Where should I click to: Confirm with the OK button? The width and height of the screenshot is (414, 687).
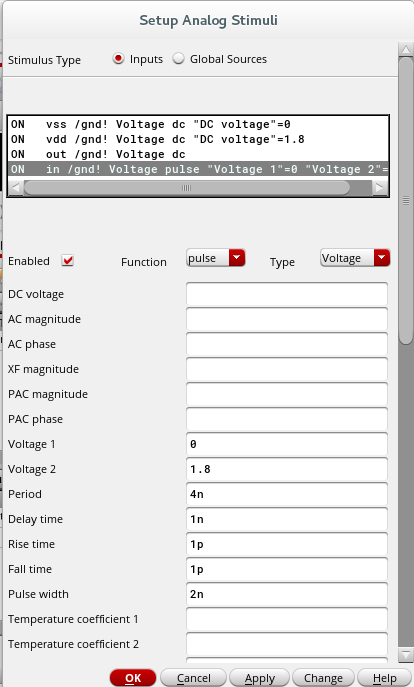point(133,678)
